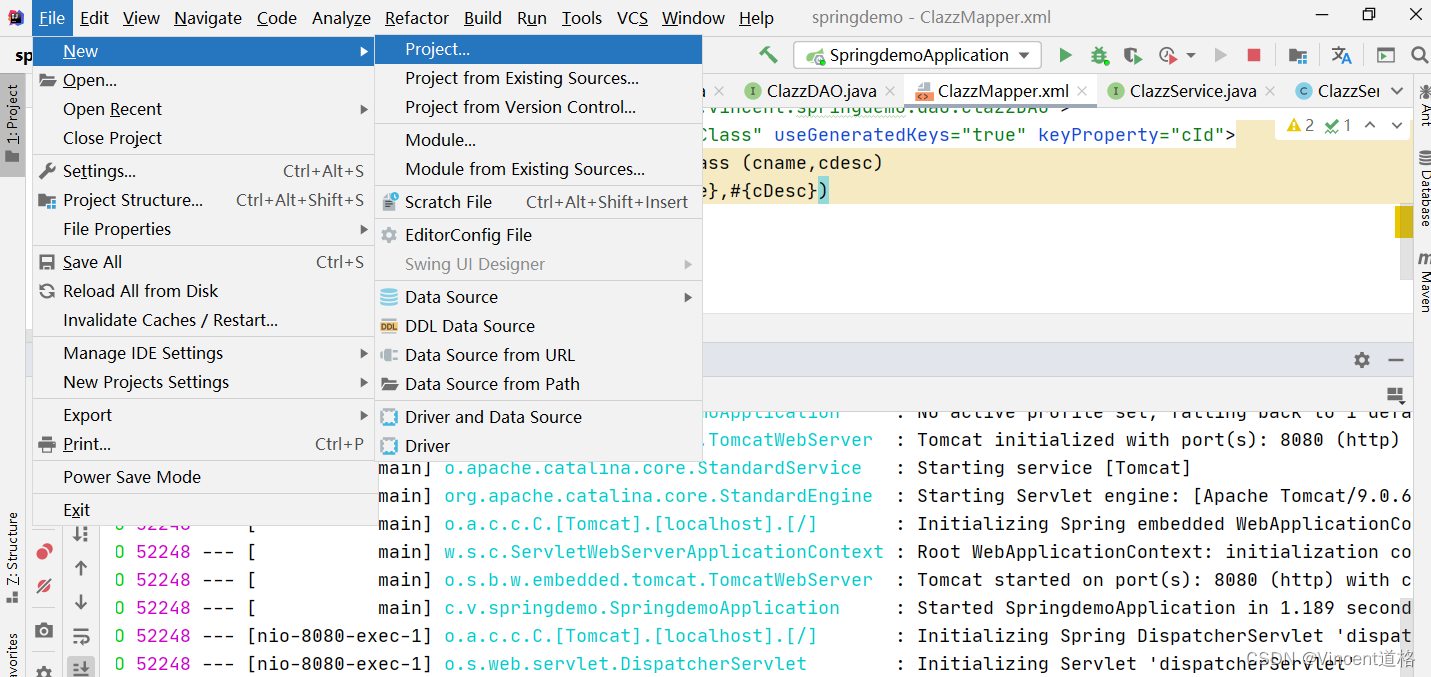The image size is (1431, 677).
Task: Run SpringdemoApplication with the green play icon
Action: pos(1065,55)
